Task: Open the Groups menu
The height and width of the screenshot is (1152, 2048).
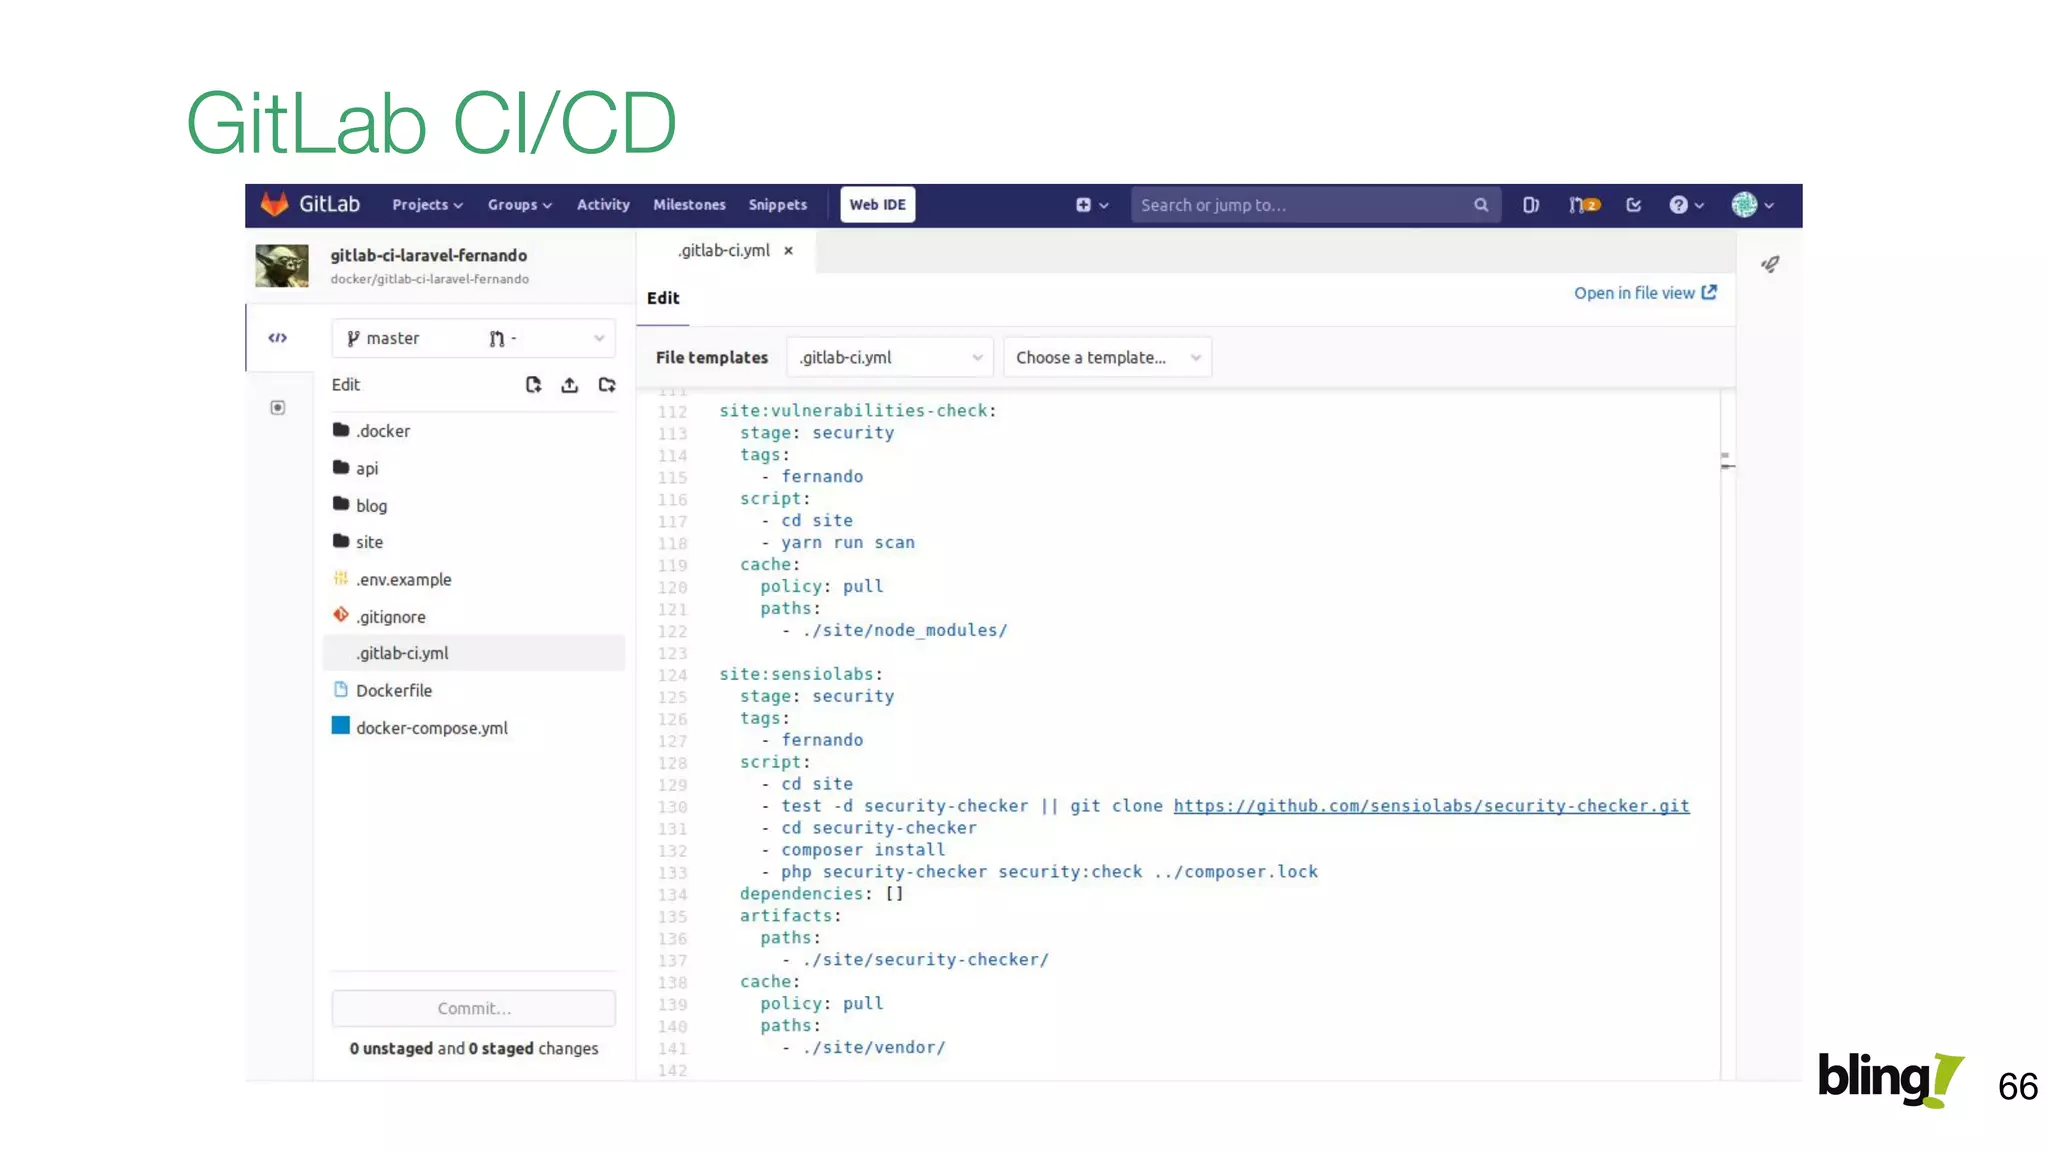Action: tap(519, 205)
